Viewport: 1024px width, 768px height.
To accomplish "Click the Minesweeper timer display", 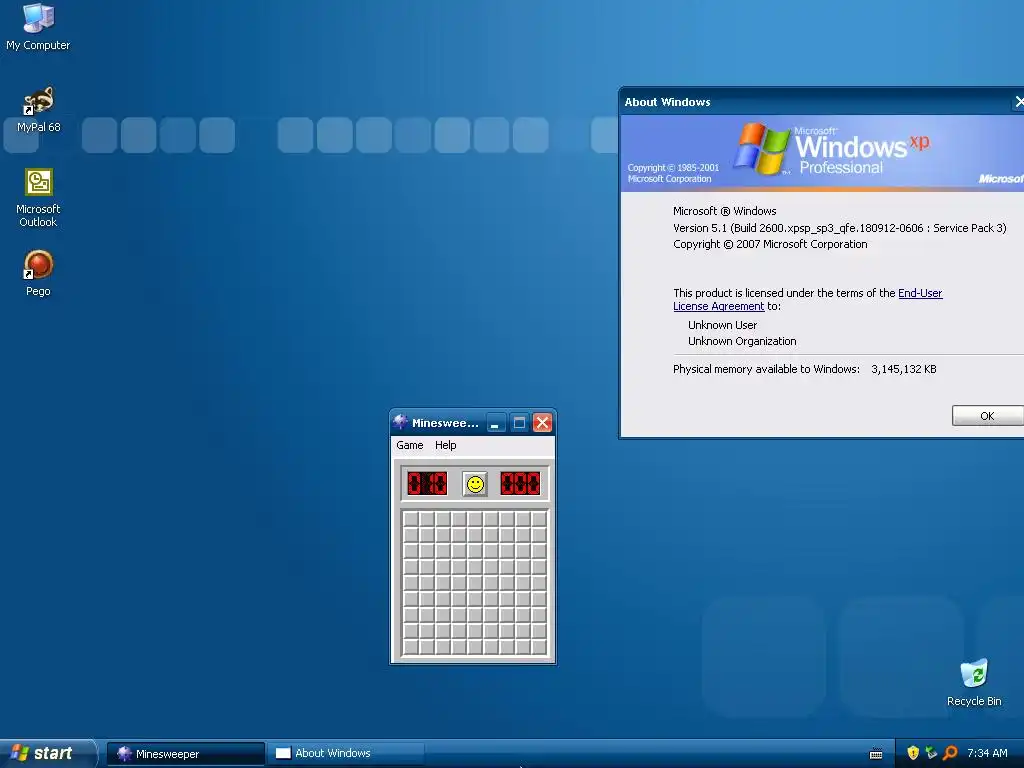I will click(520, 484).
